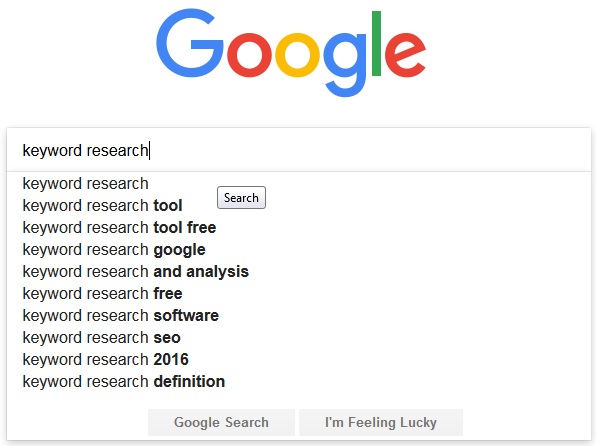Select the 'keyword research definition' suggestion
The height and width of the screenshot is (448, 605).
point(123,381)
